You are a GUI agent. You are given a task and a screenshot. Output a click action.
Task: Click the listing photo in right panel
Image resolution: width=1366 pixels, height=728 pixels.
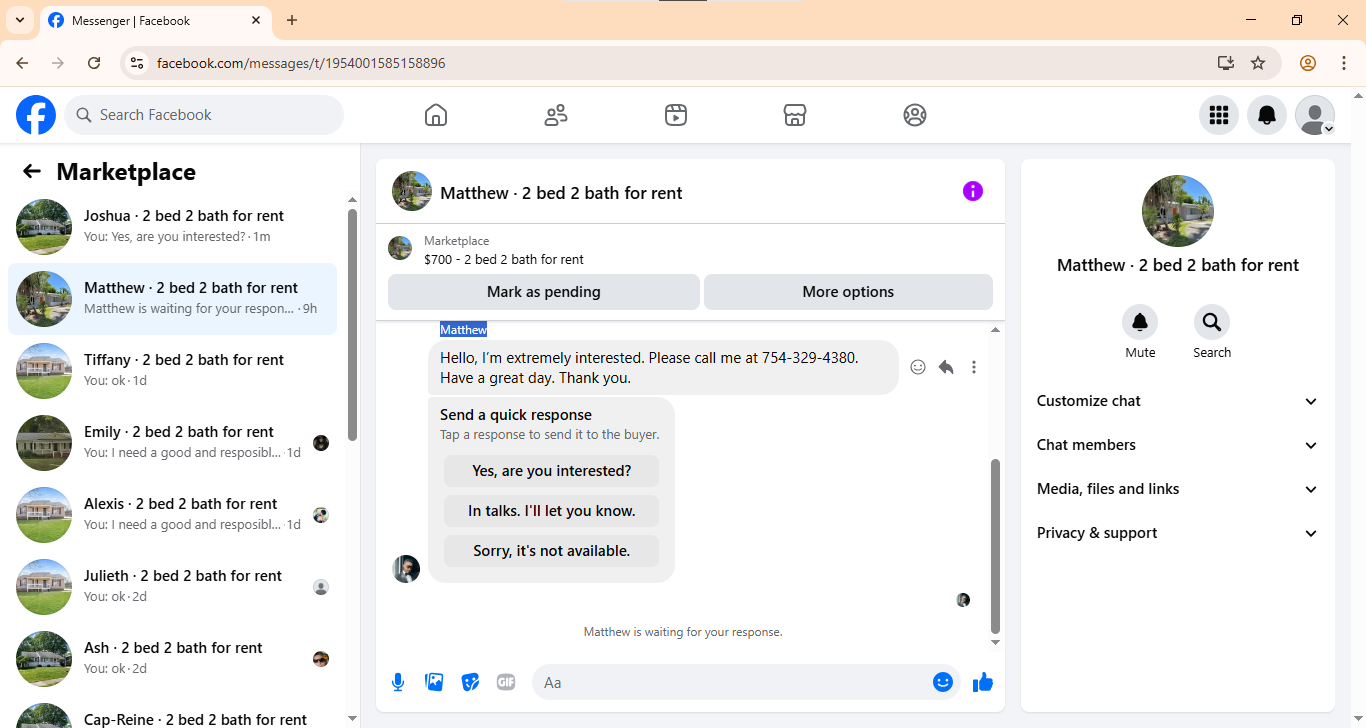click(x=1178, y=211)
